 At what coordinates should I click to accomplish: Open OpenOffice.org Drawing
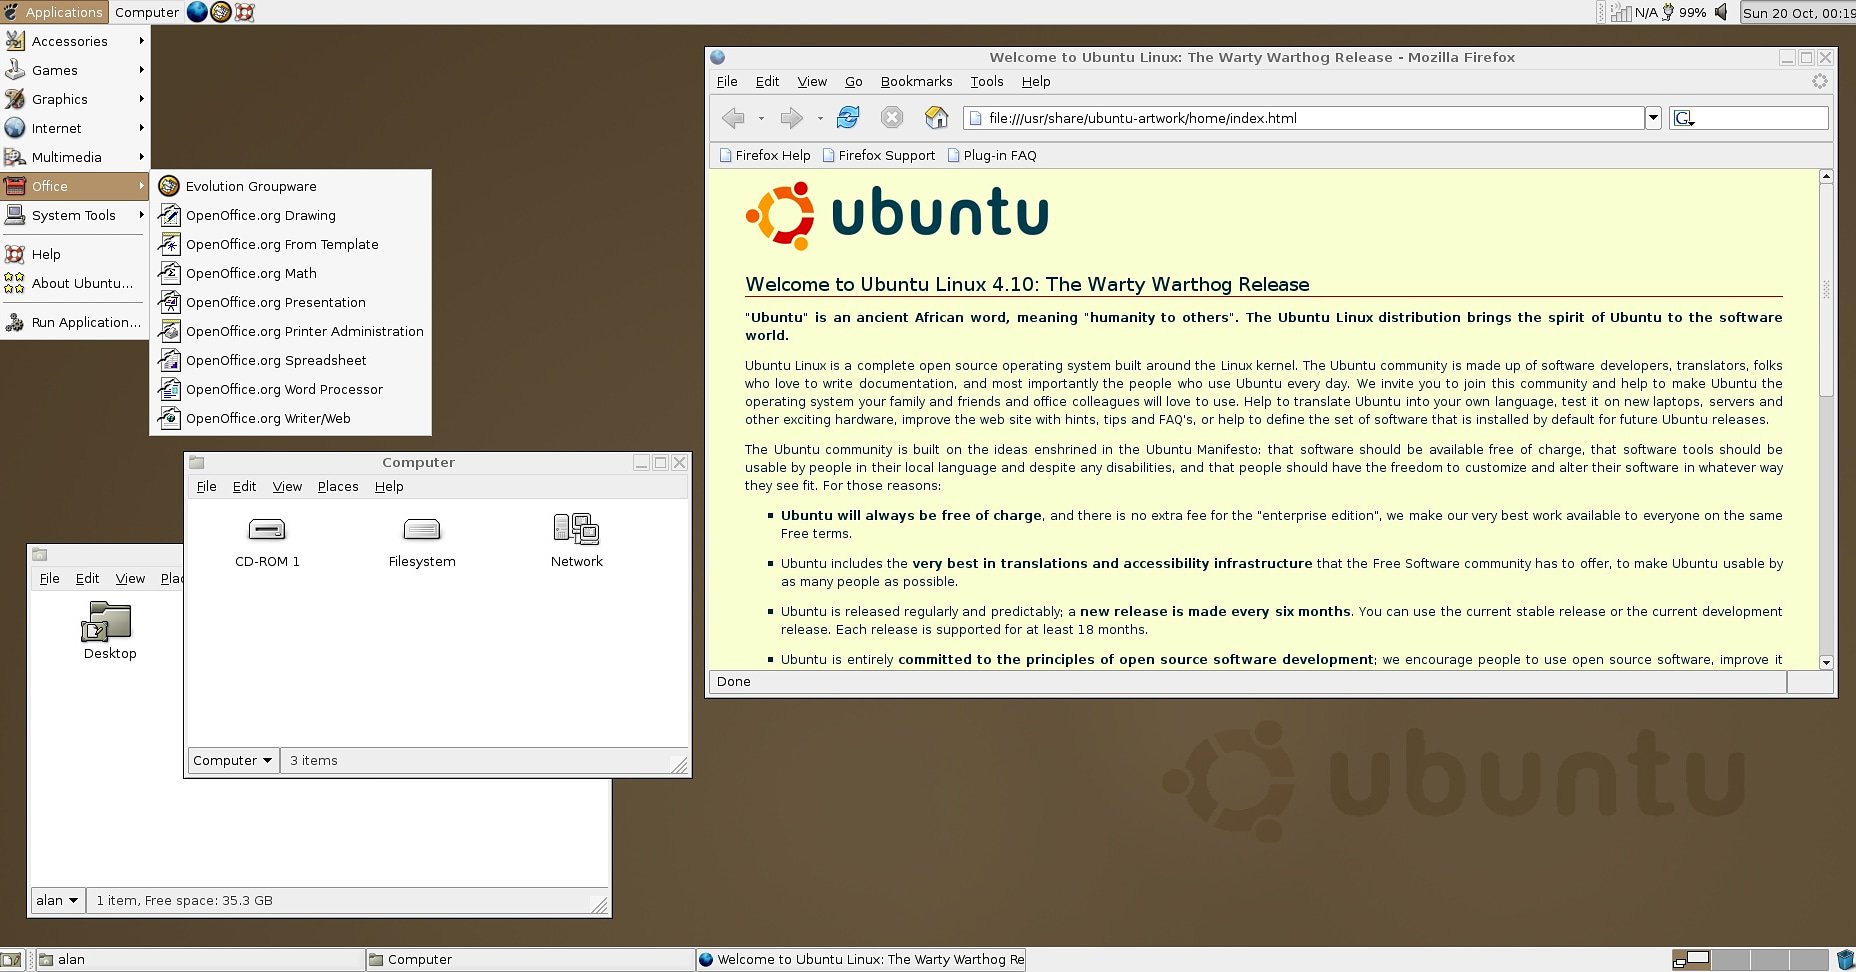click(x=290, y=215)
